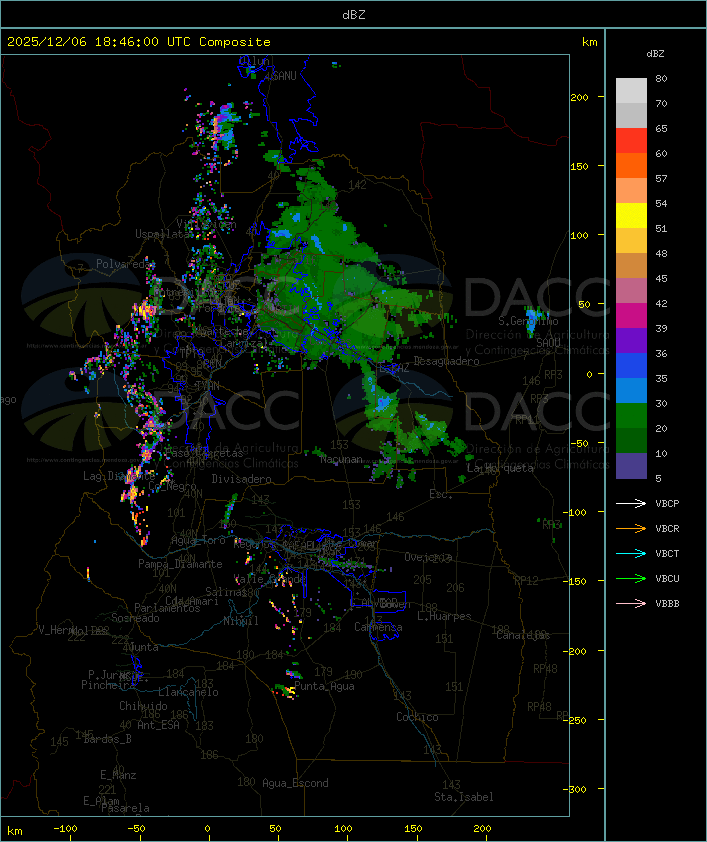This screenshot has width=707, height=842.
Task: Click the km label at bottom-left corner
Action: 14,831
